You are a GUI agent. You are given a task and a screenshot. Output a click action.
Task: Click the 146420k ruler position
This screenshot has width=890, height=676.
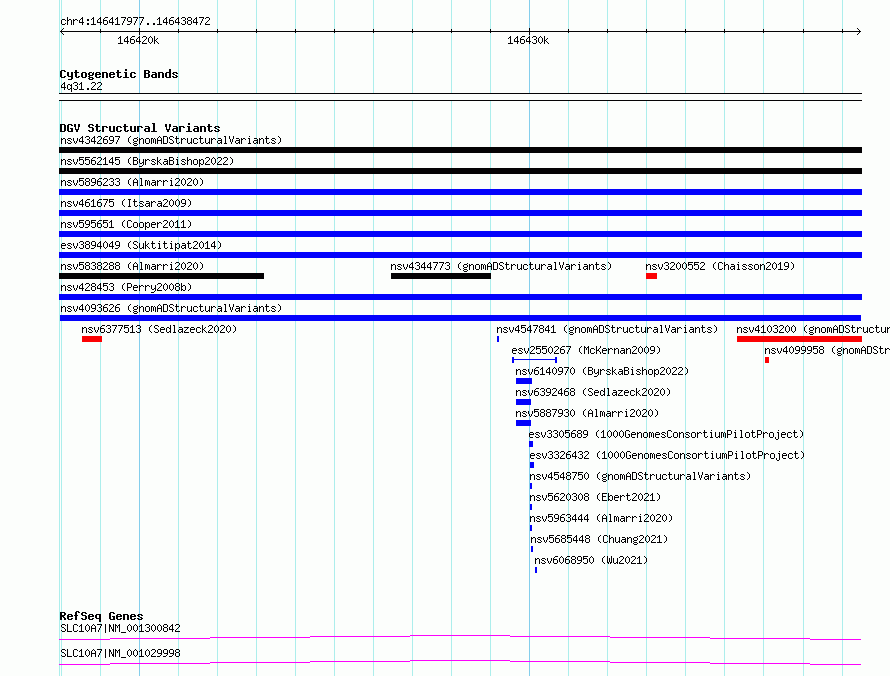point(138,40)
